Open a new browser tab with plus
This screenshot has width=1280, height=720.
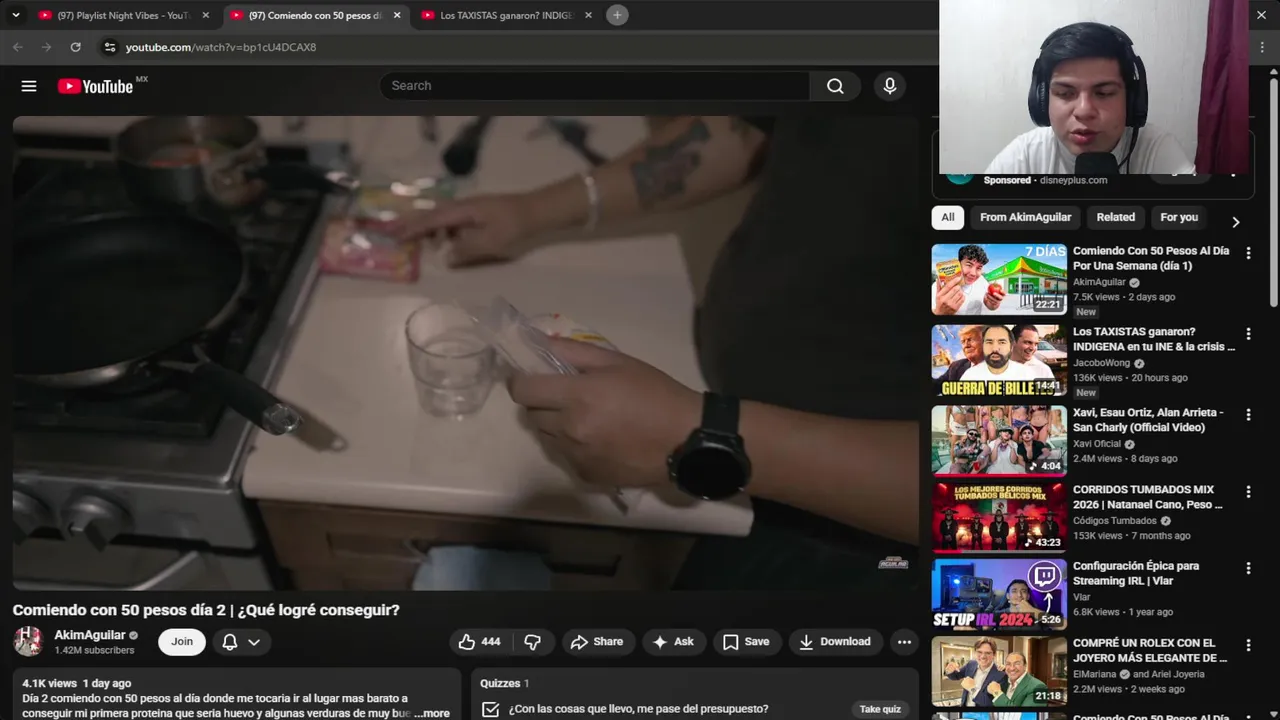tap(617, 15)
